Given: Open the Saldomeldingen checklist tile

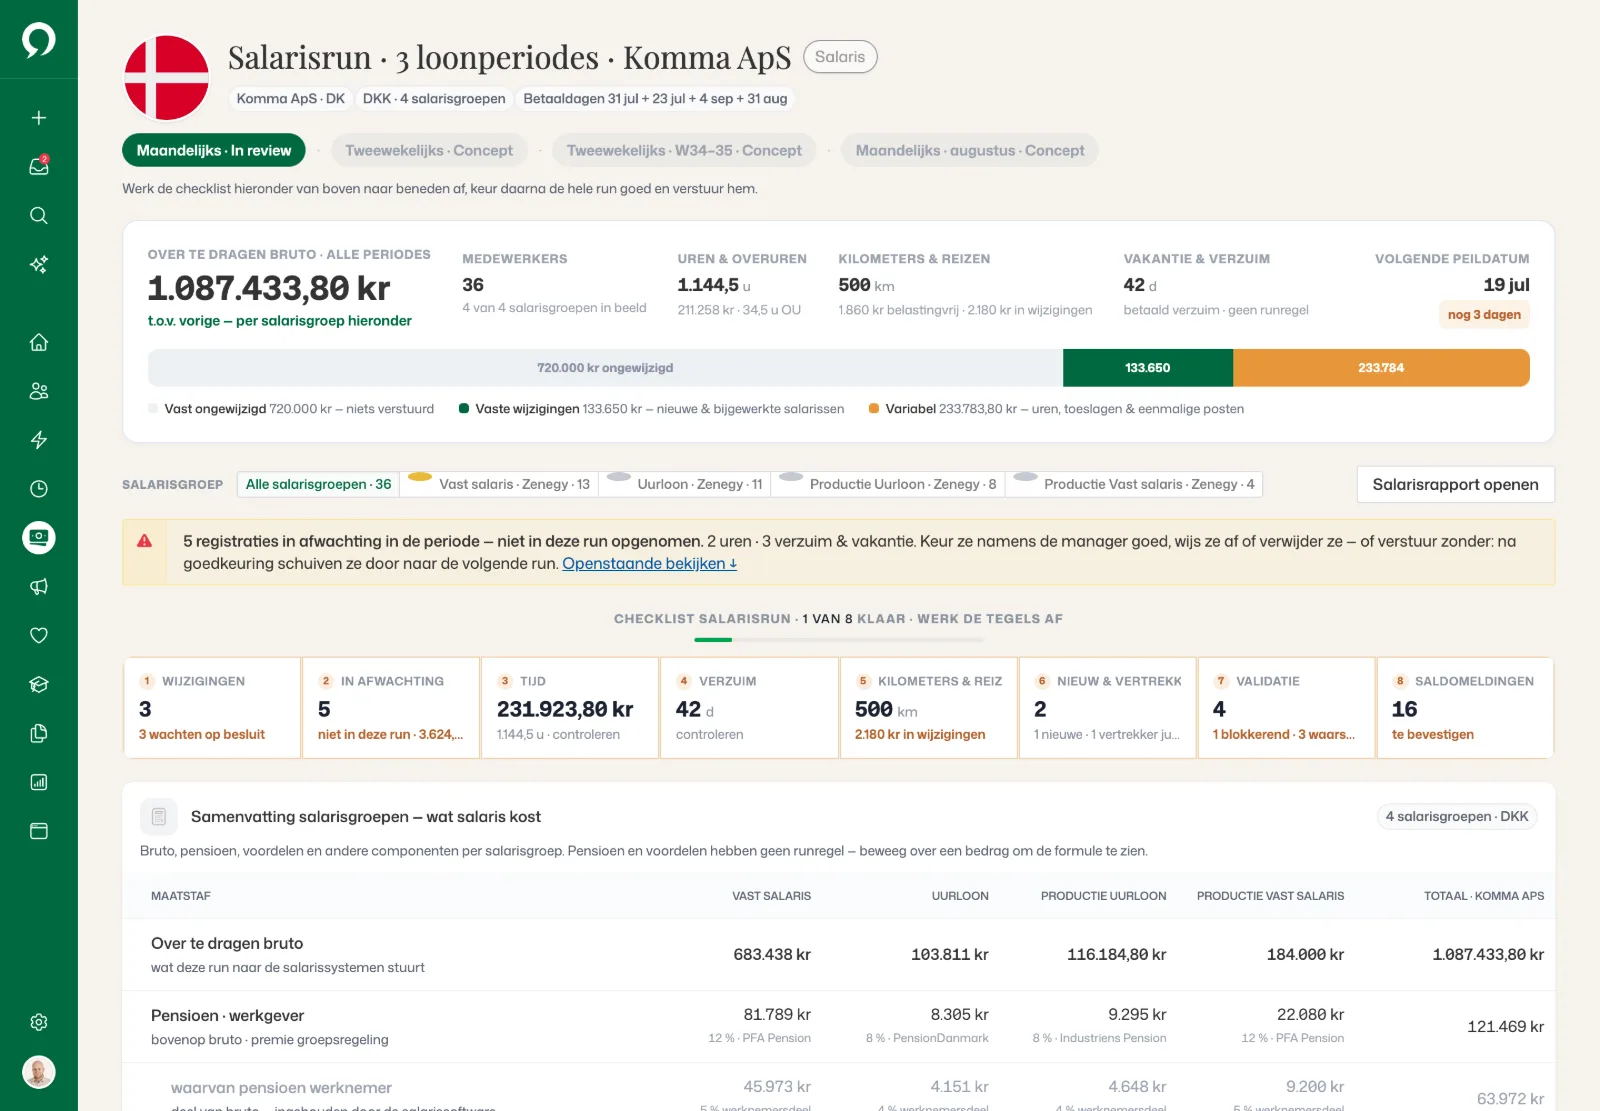Looking at the screenshot, I should coord(1465,707).
